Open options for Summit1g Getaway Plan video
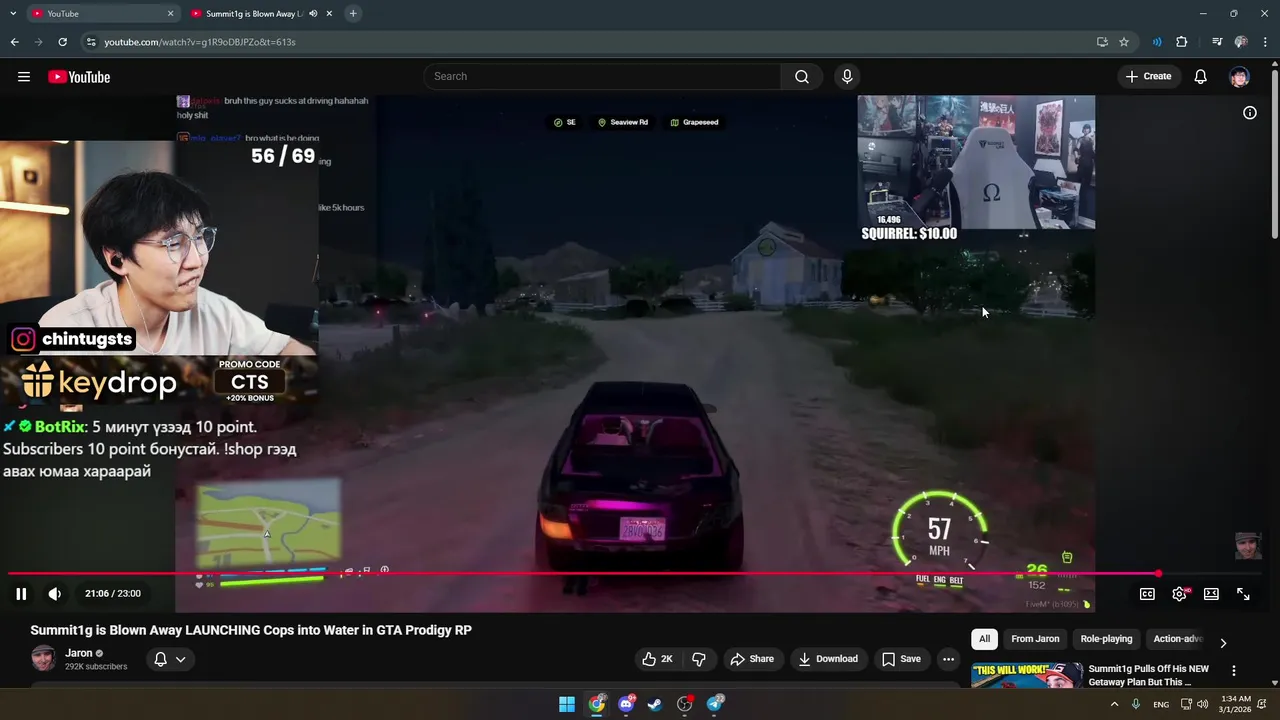Viewport: 1280px width, 720px height. click(x=1233, y=671)
